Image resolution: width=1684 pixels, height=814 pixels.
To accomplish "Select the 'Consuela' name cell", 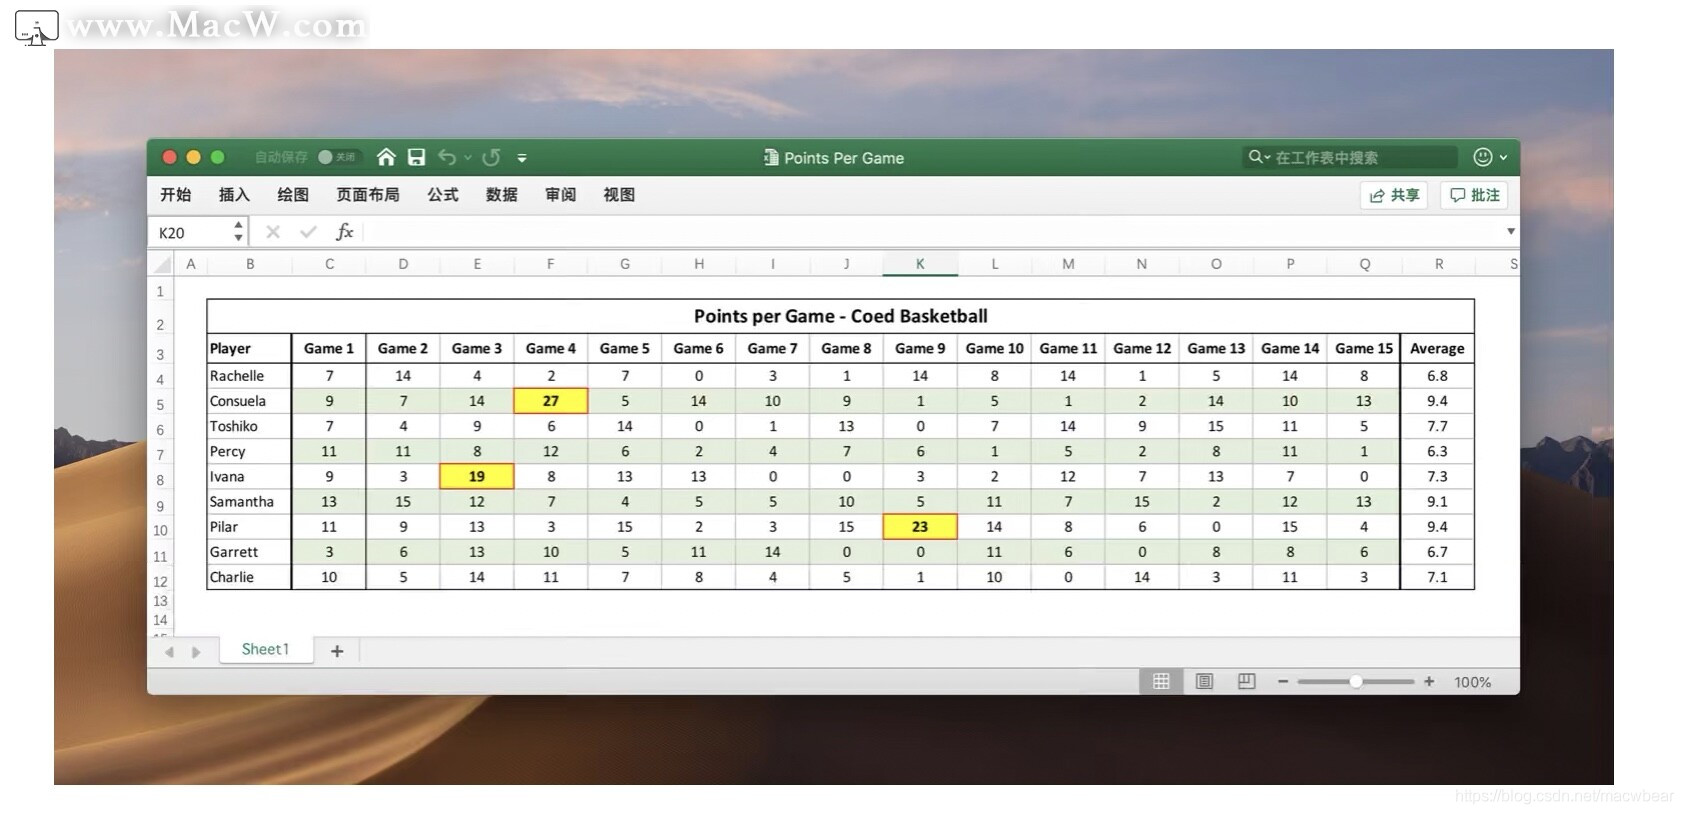I will 249,401.
